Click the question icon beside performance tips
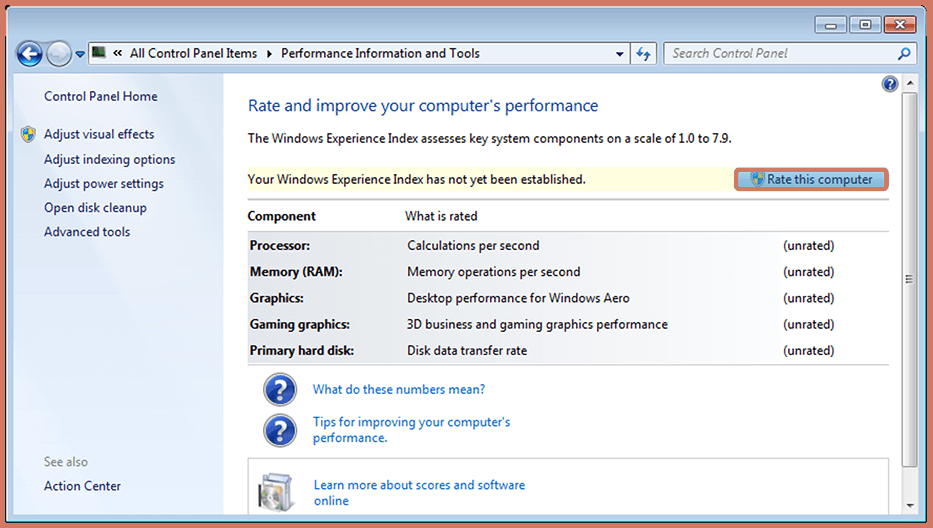 280,430
